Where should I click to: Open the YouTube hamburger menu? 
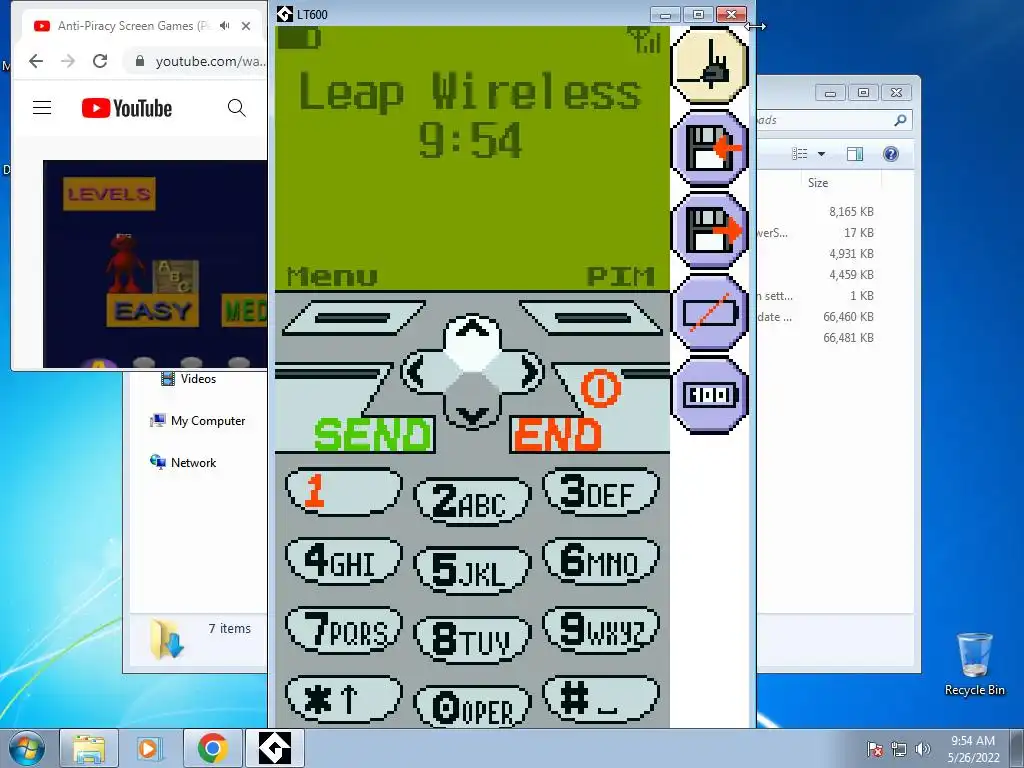tap(42, 108)
